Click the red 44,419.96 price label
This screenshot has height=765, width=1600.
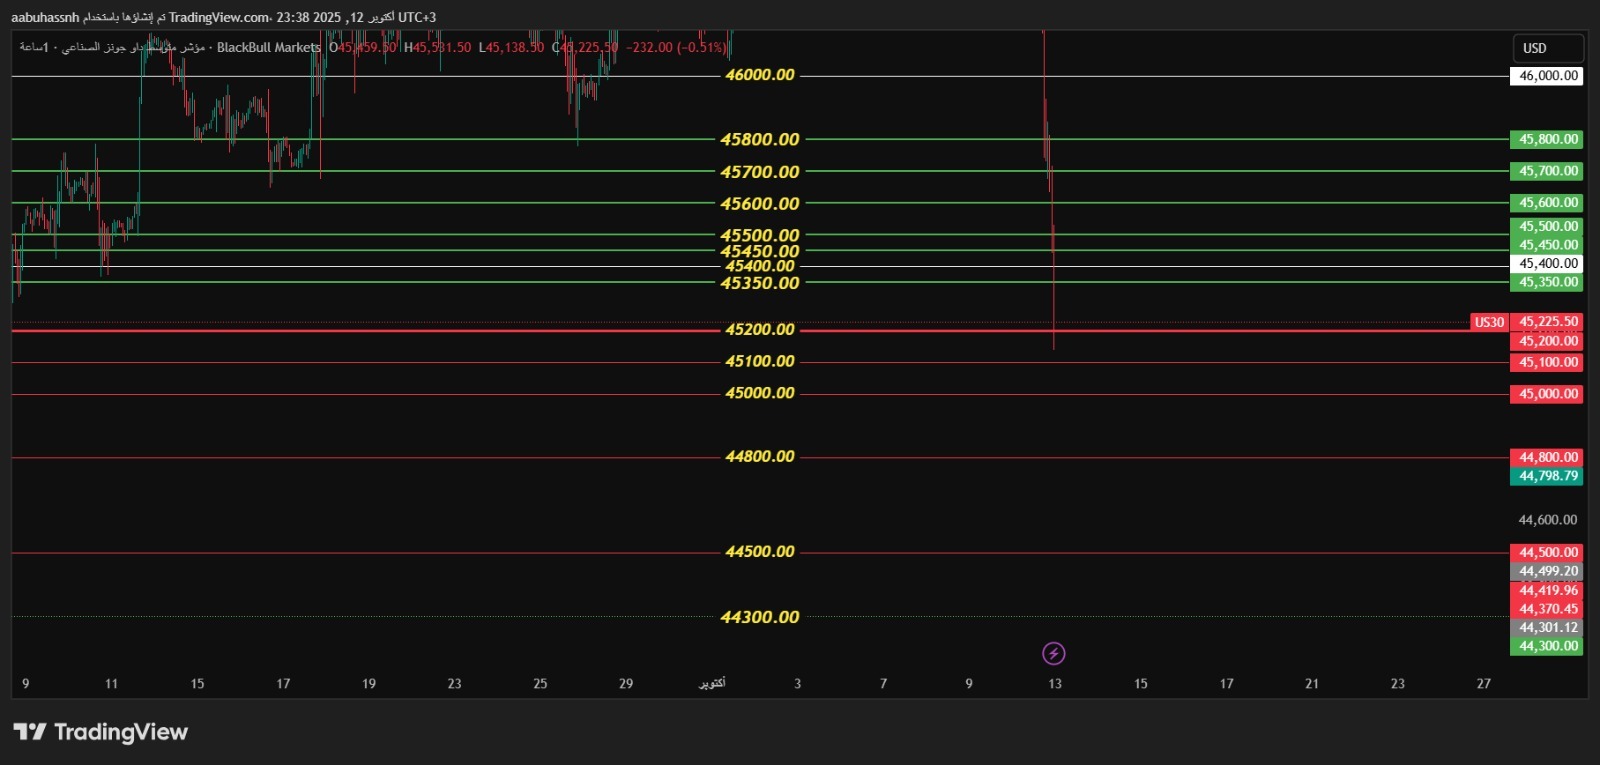click(1547, 590)
